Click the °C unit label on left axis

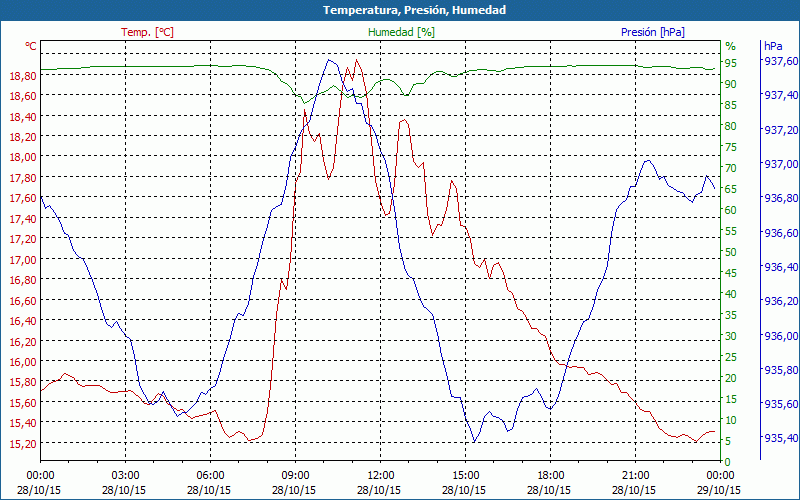(x=31, y=46)
